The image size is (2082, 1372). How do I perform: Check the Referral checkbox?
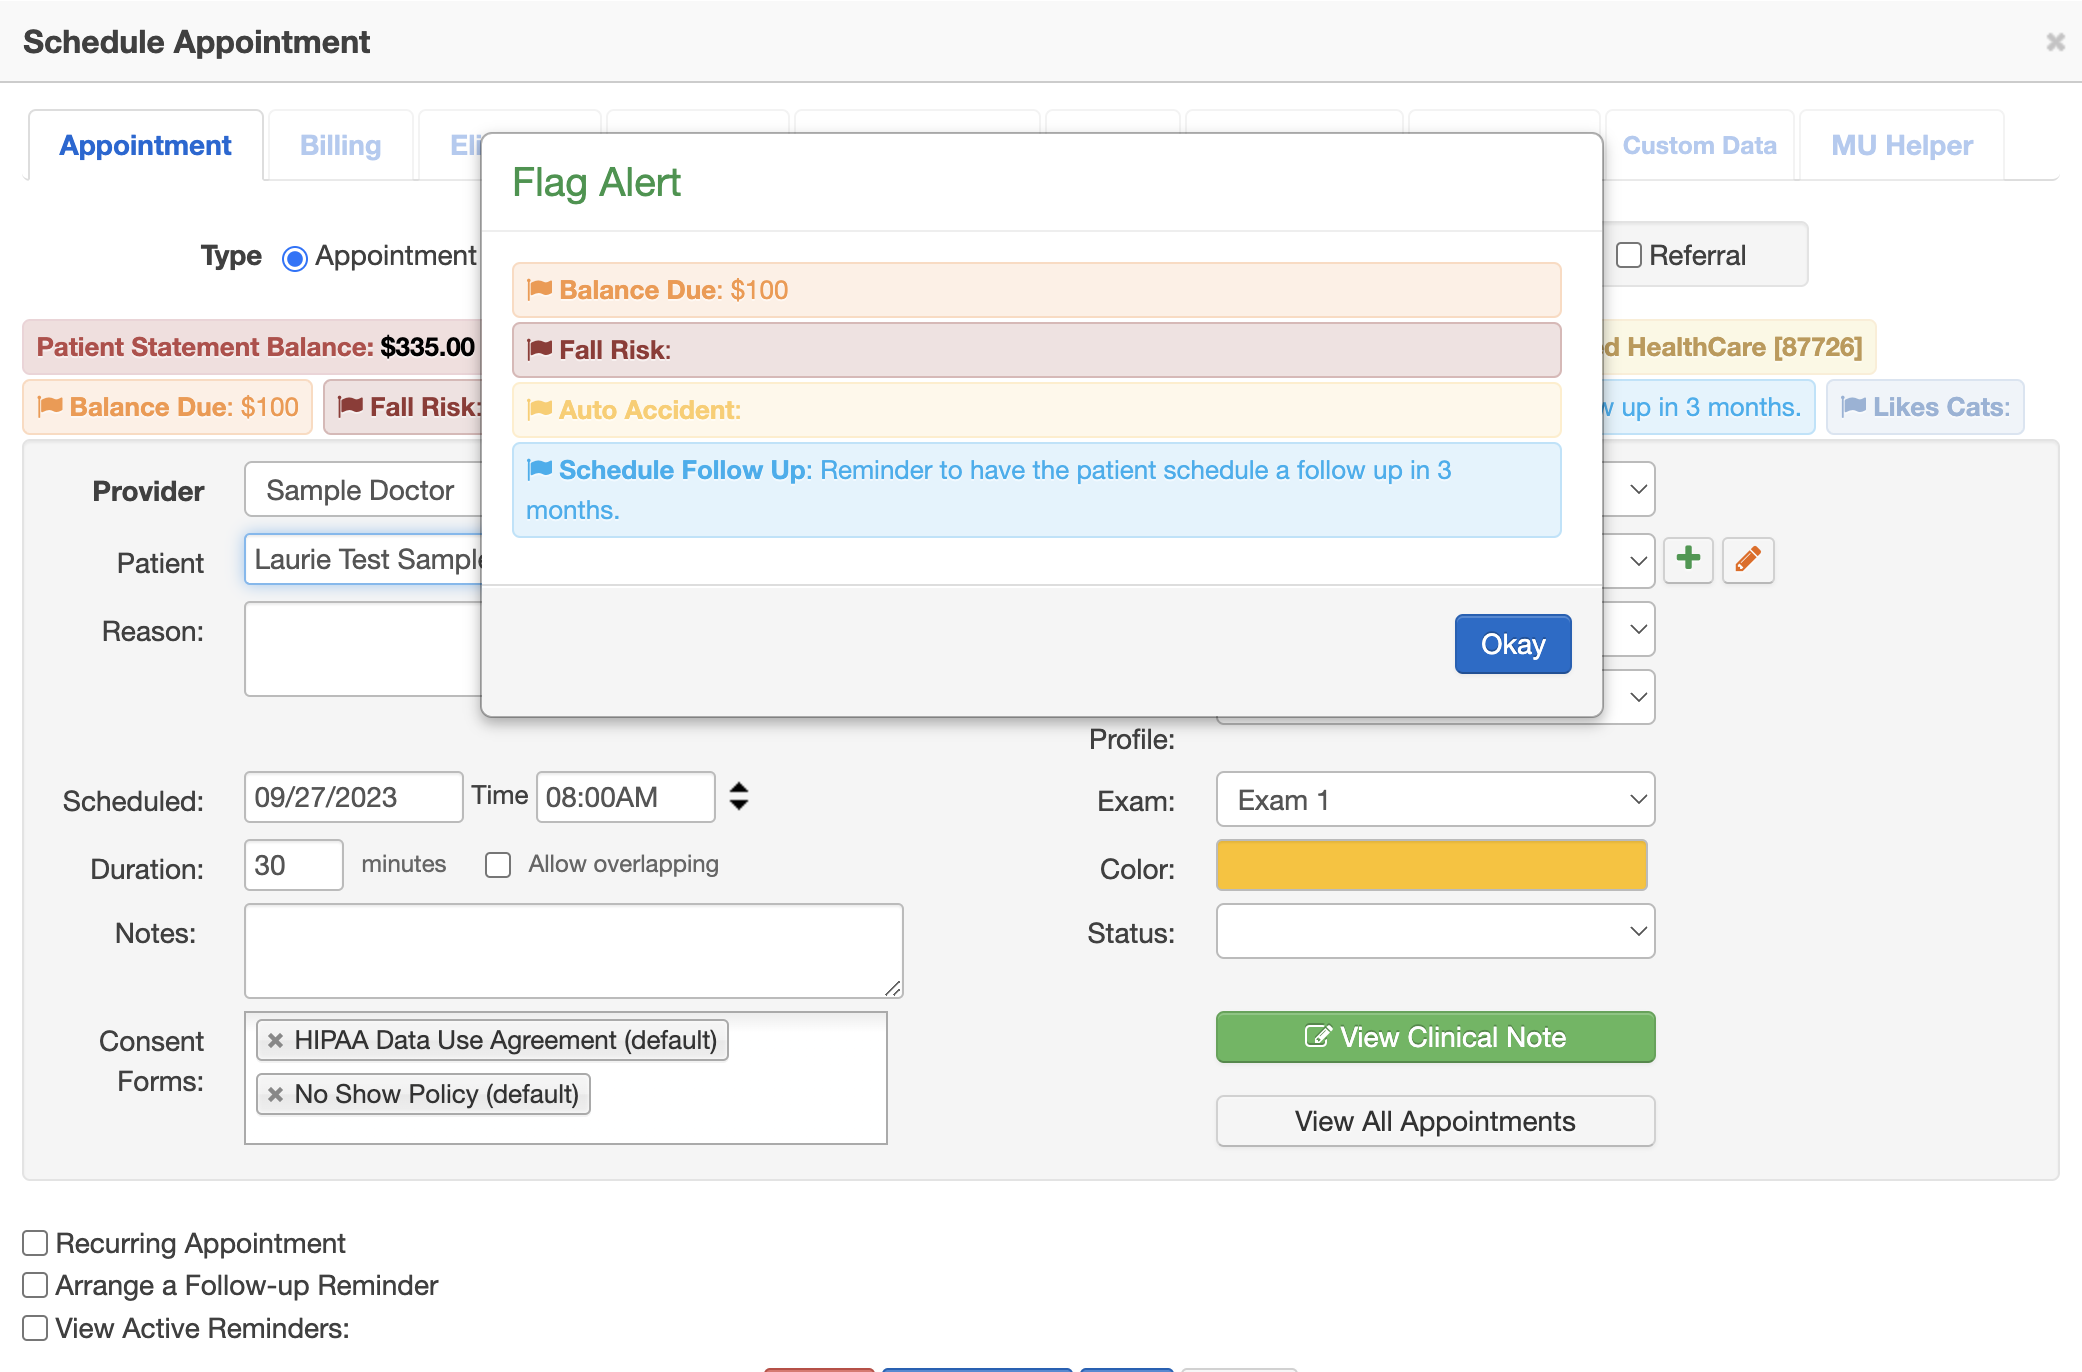1629,255
